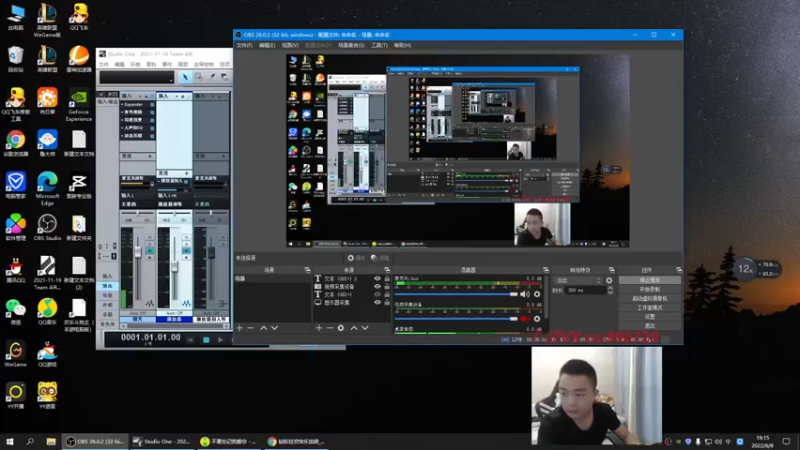Image resolution: width=800 pixels, height=450 pixels.
Task: Open the transition type dropdown in OBS
Action: (x=578, y=281)
